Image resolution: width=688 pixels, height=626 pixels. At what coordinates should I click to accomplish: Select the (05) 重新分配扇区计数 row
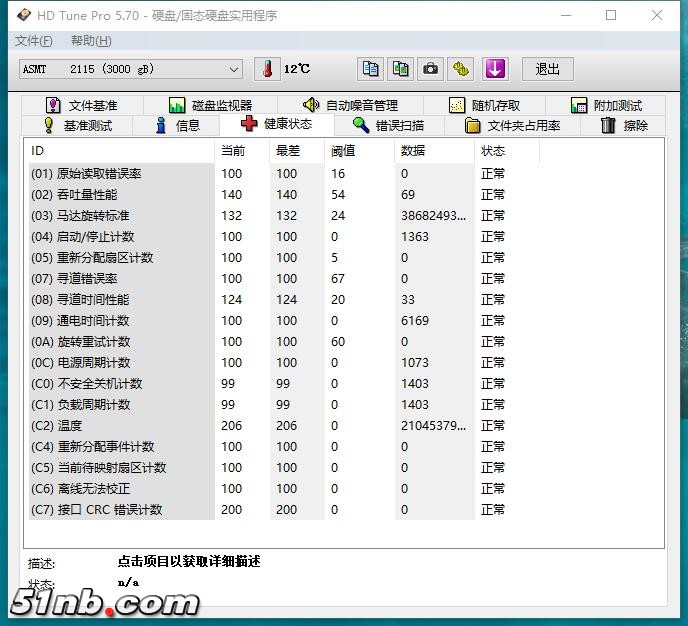tap(120, 257)
